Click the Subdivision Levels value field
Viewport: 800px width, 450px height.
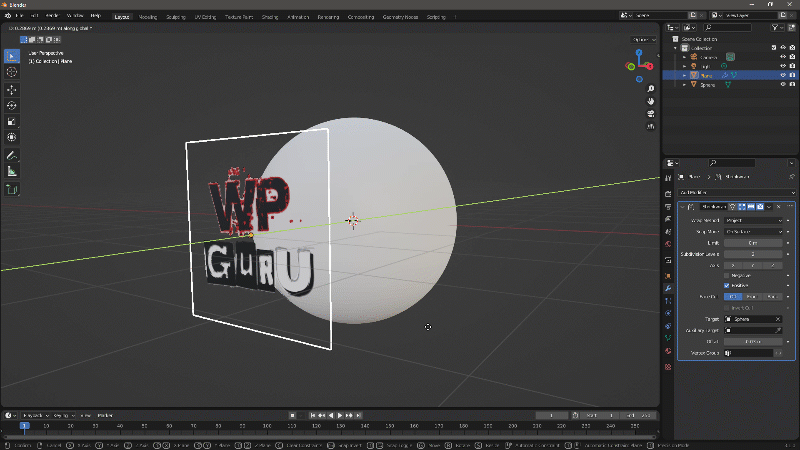pos(753,254)
